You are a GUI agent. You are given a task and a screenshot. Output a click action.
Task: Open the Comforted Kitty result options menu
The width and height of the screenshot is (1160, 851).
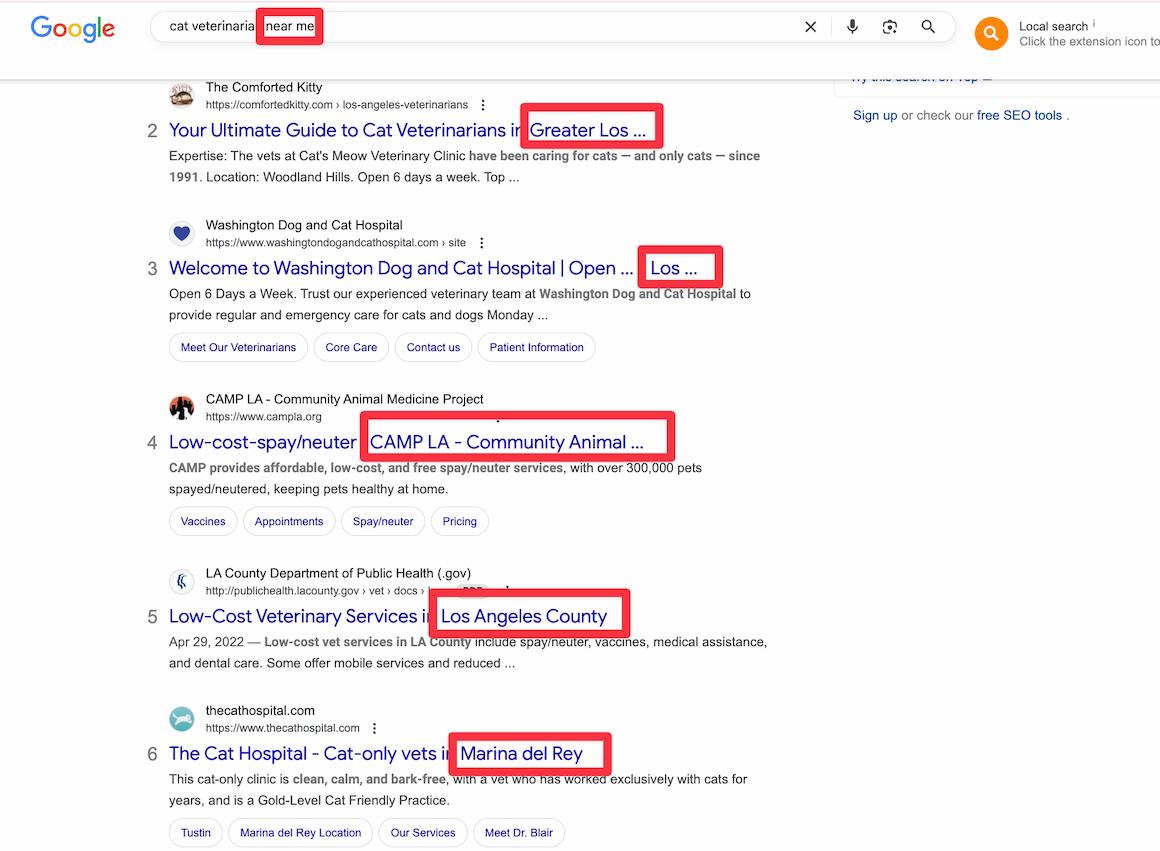pos(483,105)
